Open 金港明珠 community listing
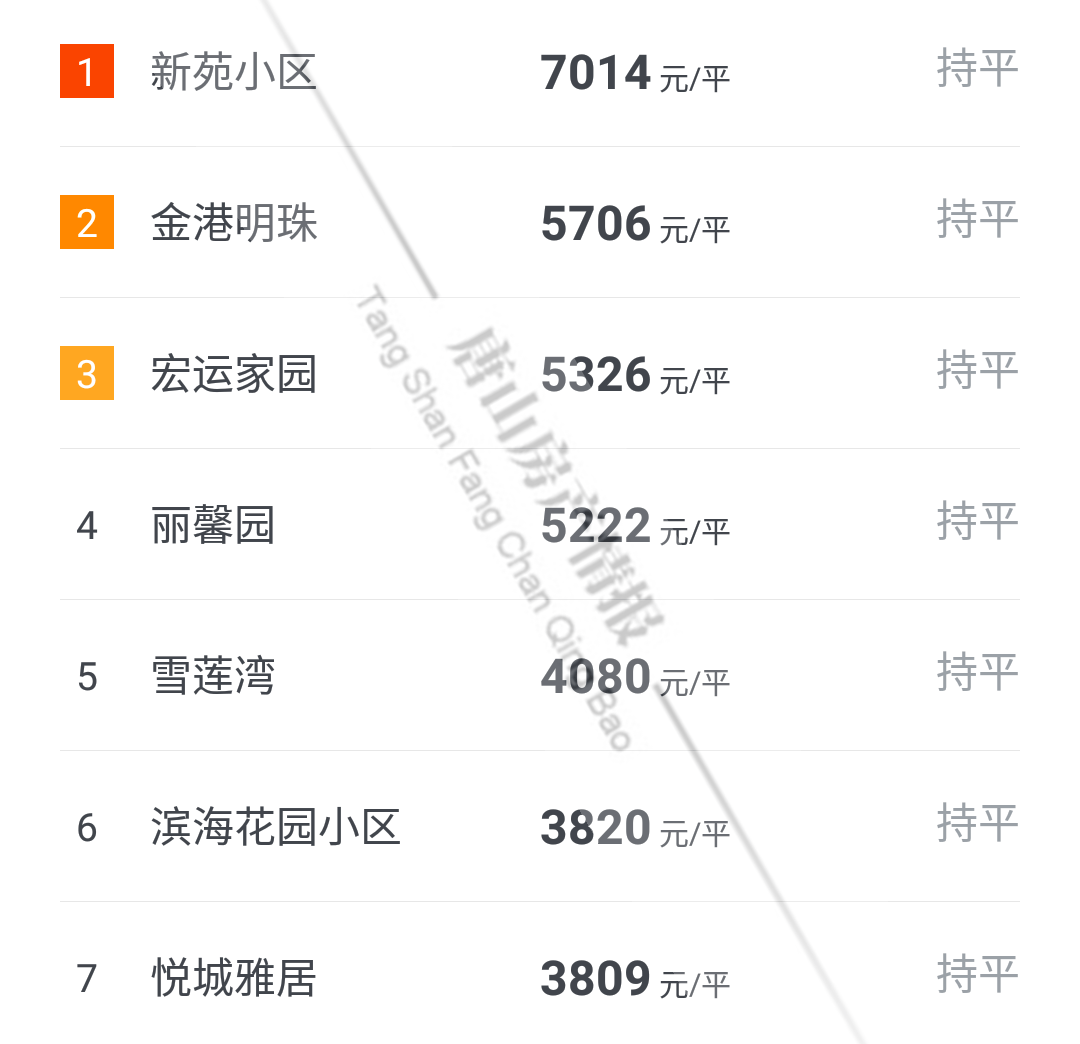The width and height of the screenshot is (1080, 1044). pyautogui.click(x=233, y=222)
